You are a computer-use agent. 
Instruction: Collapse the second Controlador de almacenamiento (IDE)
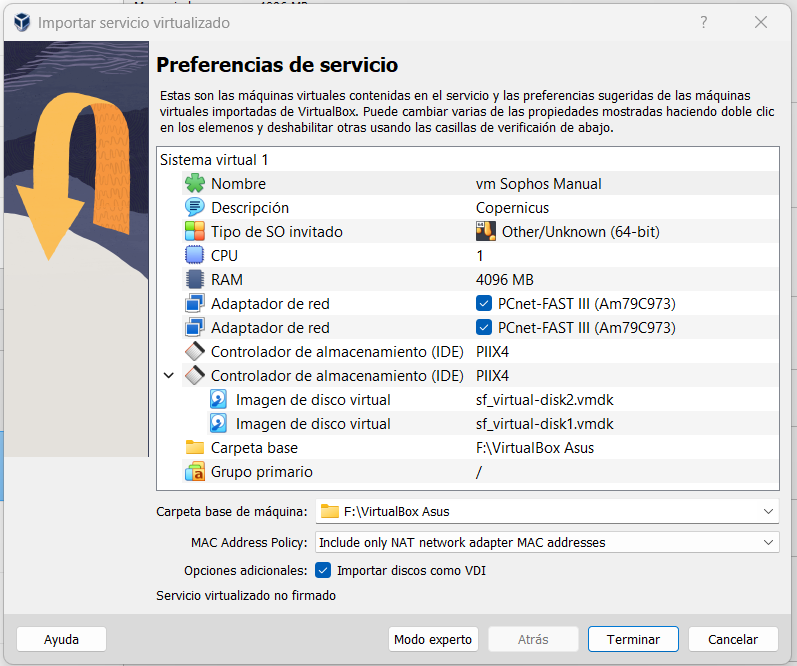(x=168, y=376)
